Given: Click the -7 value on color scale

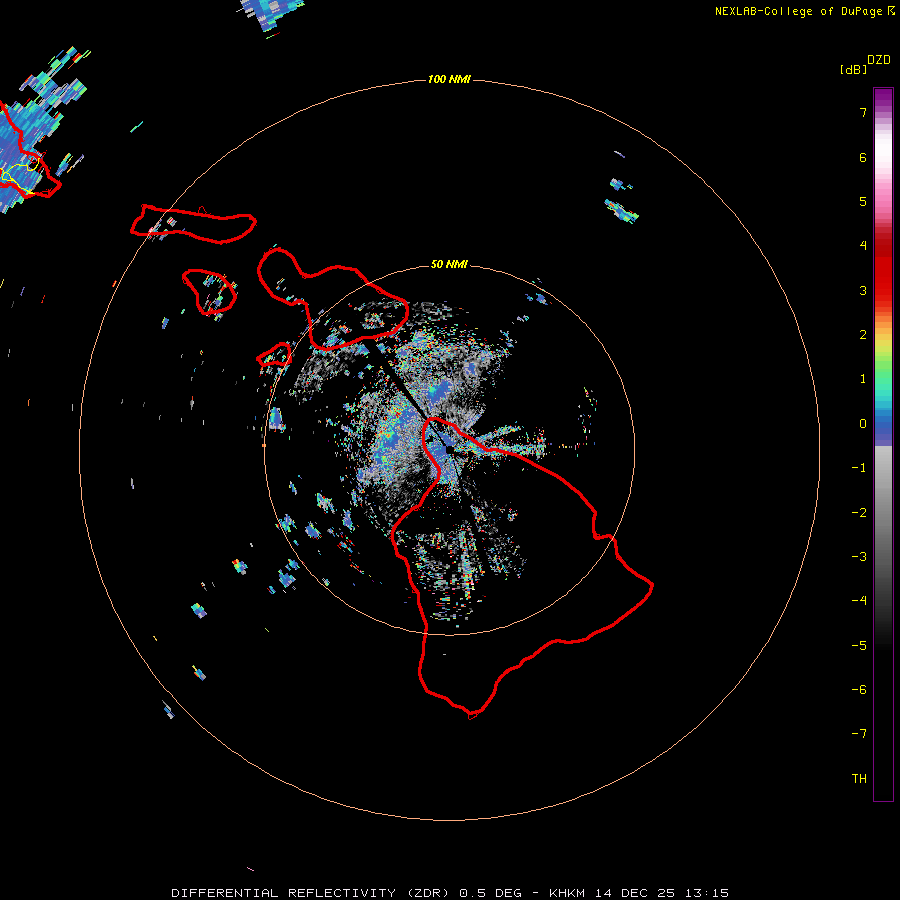Looking at the screenshot, I should [859, 734].
